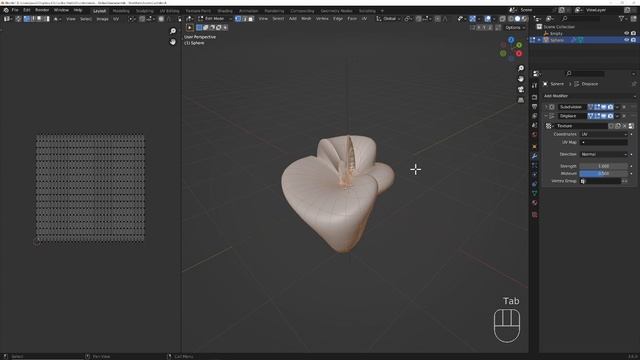This screenshot has height=360, width=640.
Task: Open the Edit Mode dropdown
Action: tap(215, 19)
